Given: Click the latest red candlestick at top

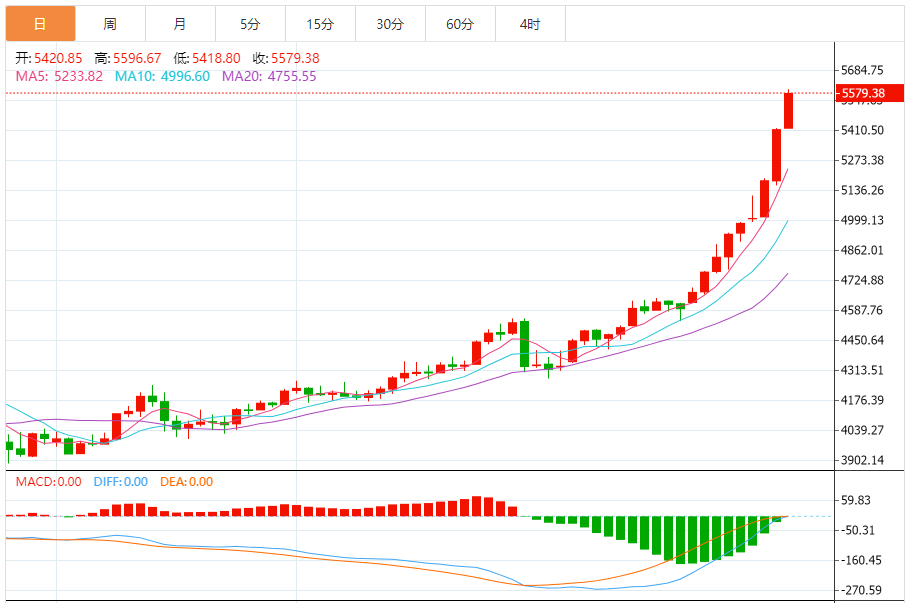Looking at the screenshot, I should [x=788, y=110].
